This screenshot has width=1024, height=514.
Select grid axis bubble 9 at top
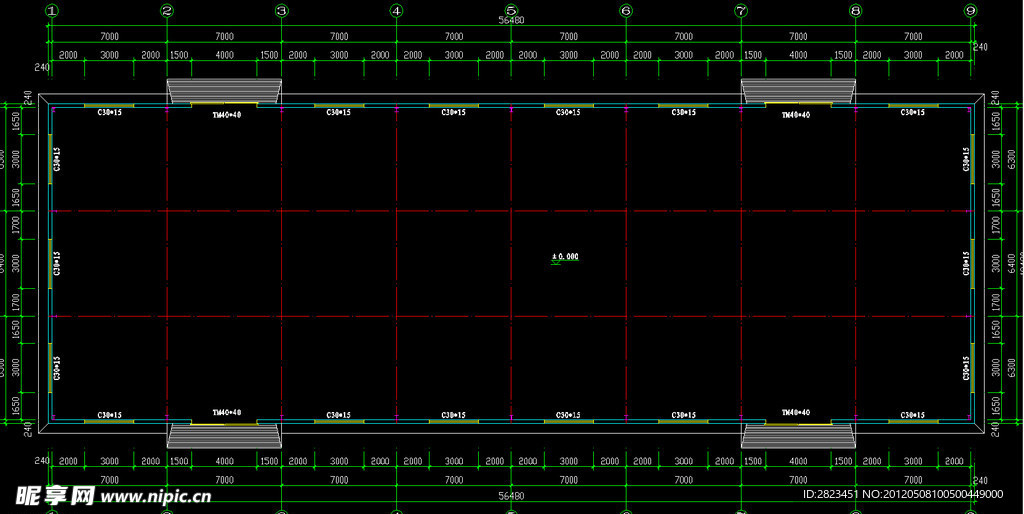(970, 11)
